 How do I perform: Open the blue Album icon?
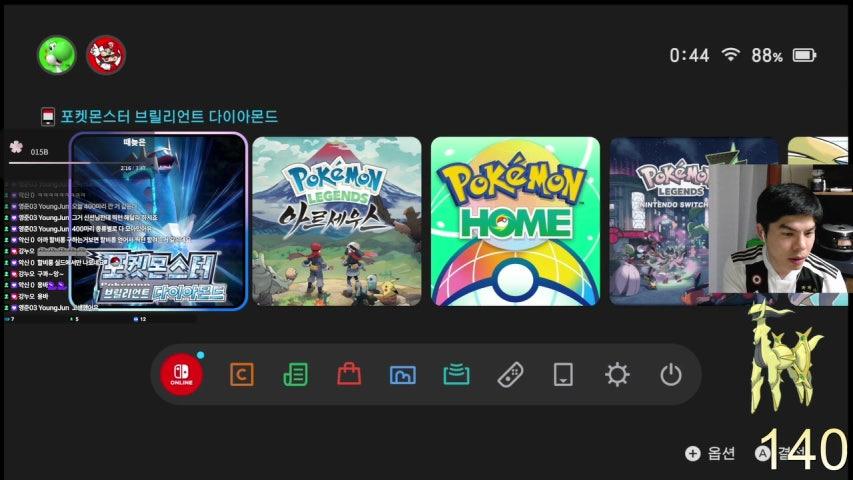[403, 374]
